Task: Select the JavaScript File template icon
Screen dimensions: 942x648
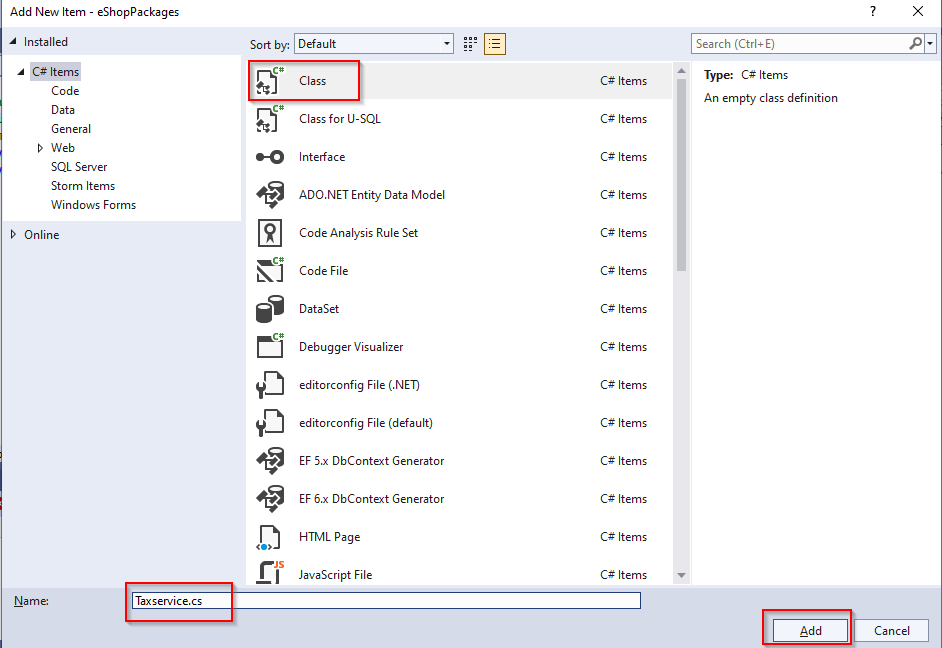Action: coord(270,572)
